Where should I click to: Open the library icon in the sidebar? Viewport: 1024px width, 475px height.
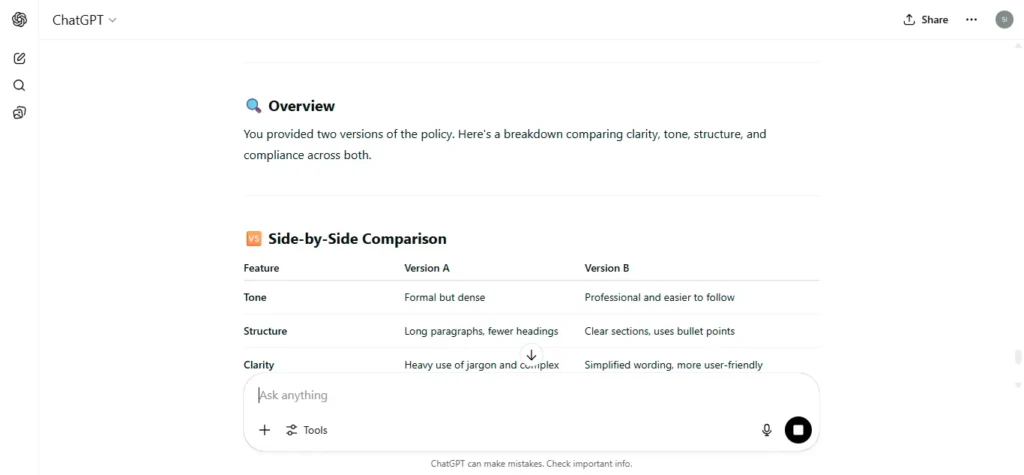pyautogui.click(x=20, y=113)
